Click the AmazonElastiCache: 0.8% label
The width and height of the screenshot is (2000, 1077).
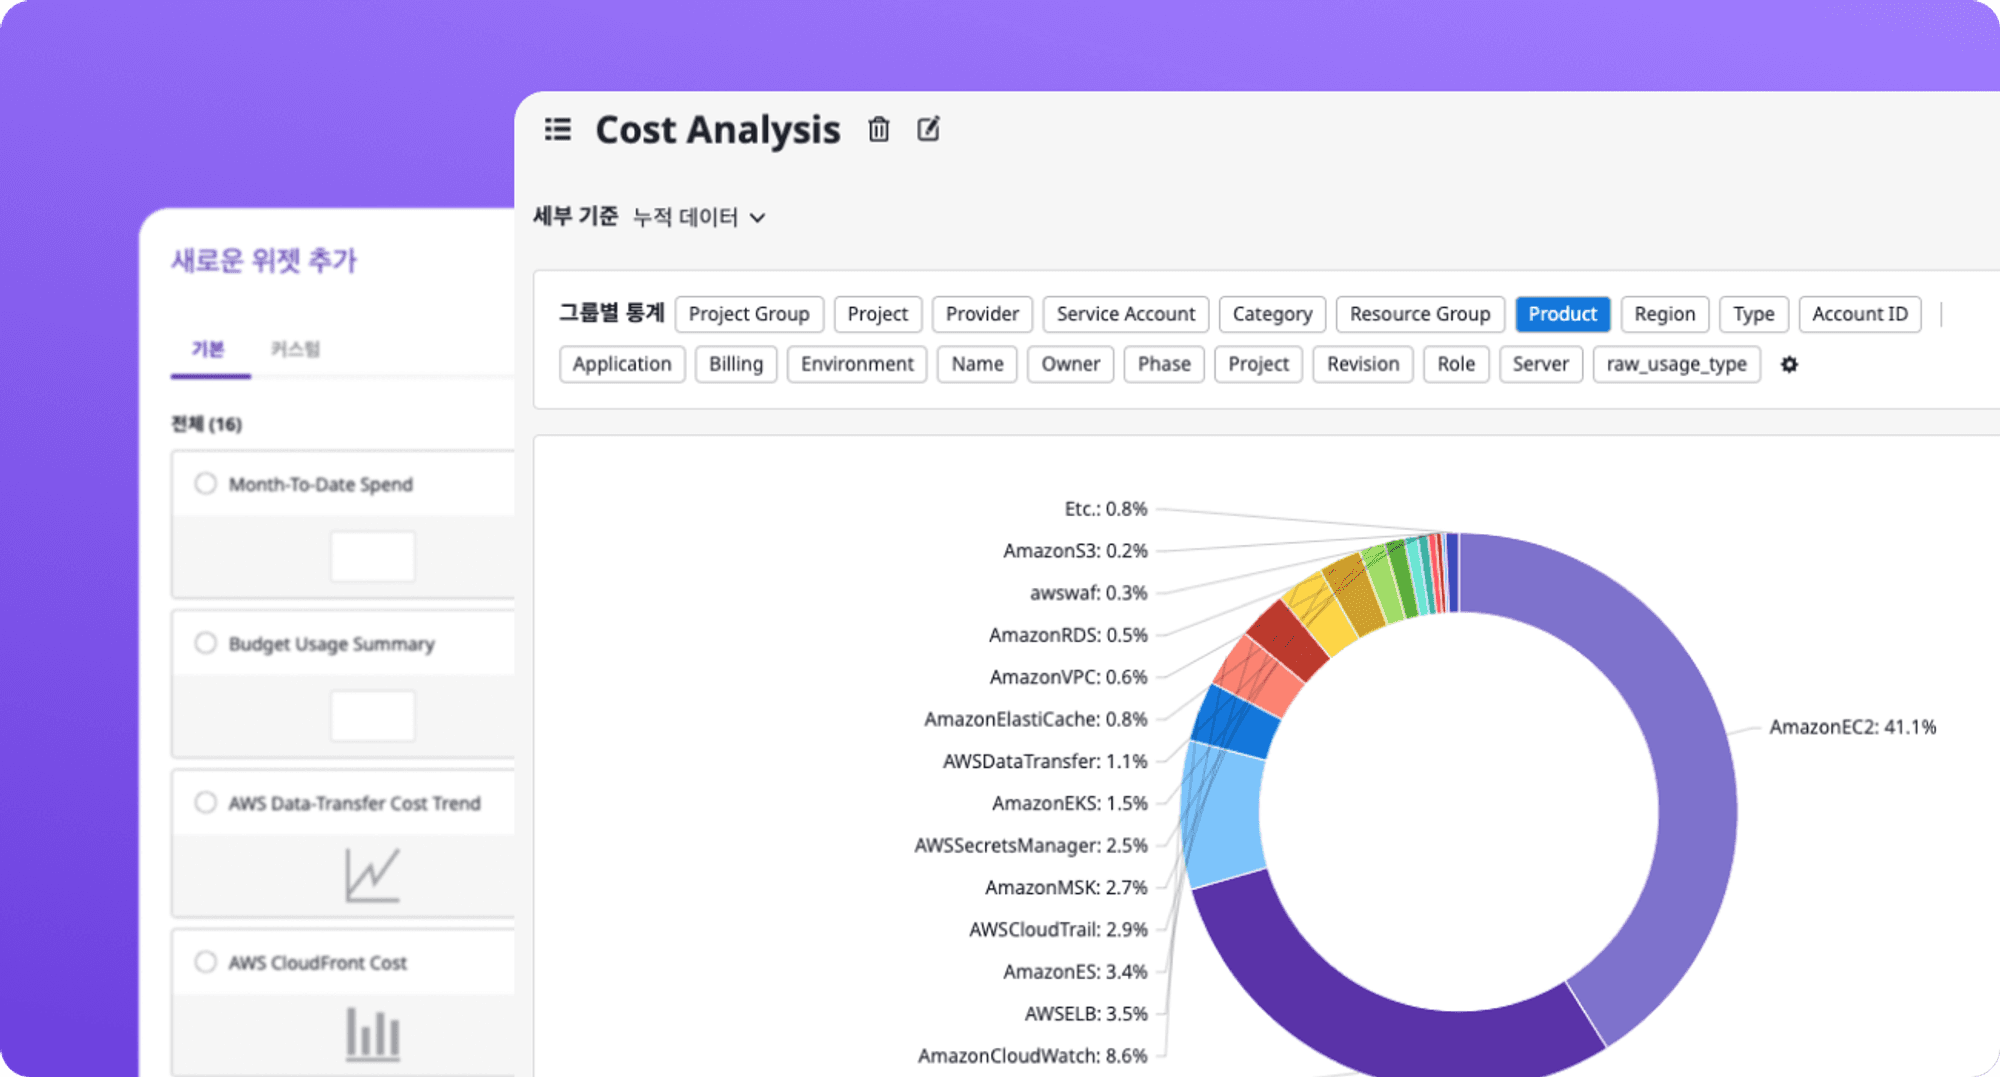[1035, 719]
